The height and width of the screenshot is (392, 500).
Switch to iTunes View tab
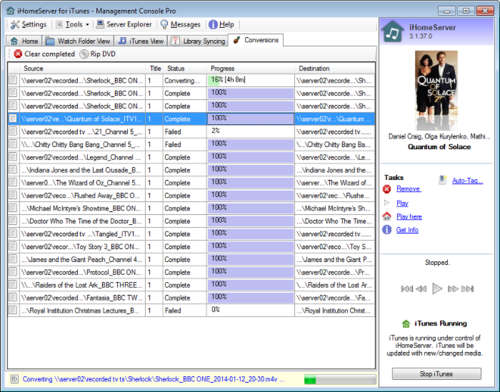click(141, 41)
